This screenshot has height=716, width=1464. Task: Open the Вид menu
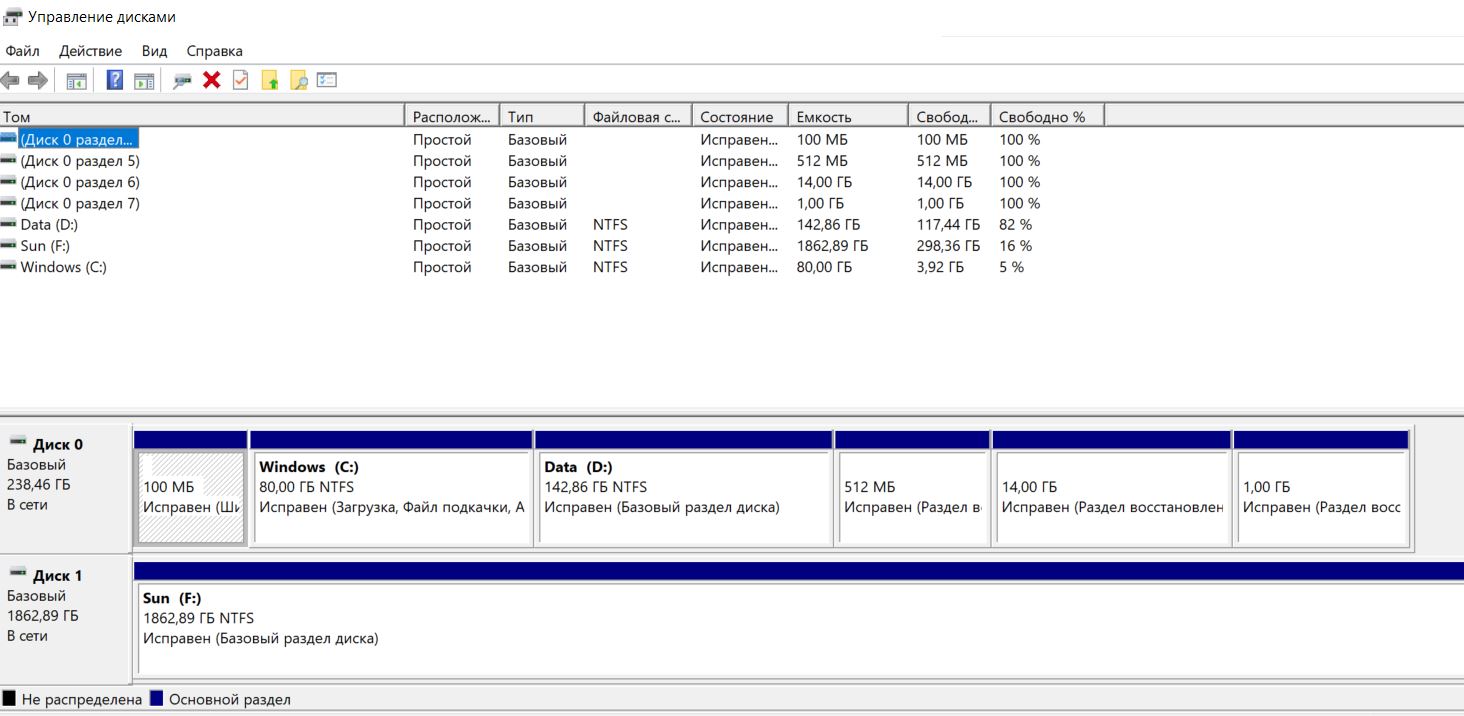(x=154, y=51)
